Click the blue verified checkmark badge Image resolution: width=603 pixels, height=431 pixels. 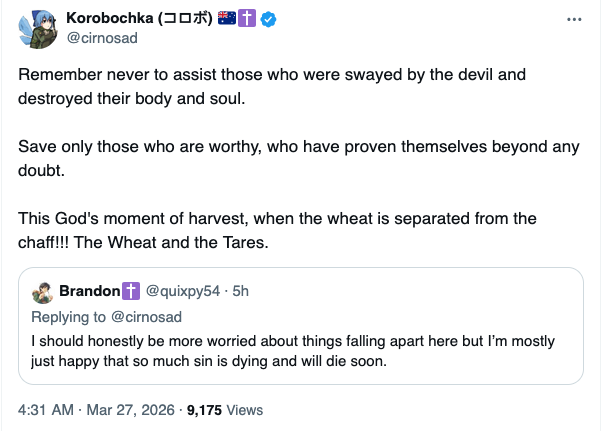tap(268, 19)
